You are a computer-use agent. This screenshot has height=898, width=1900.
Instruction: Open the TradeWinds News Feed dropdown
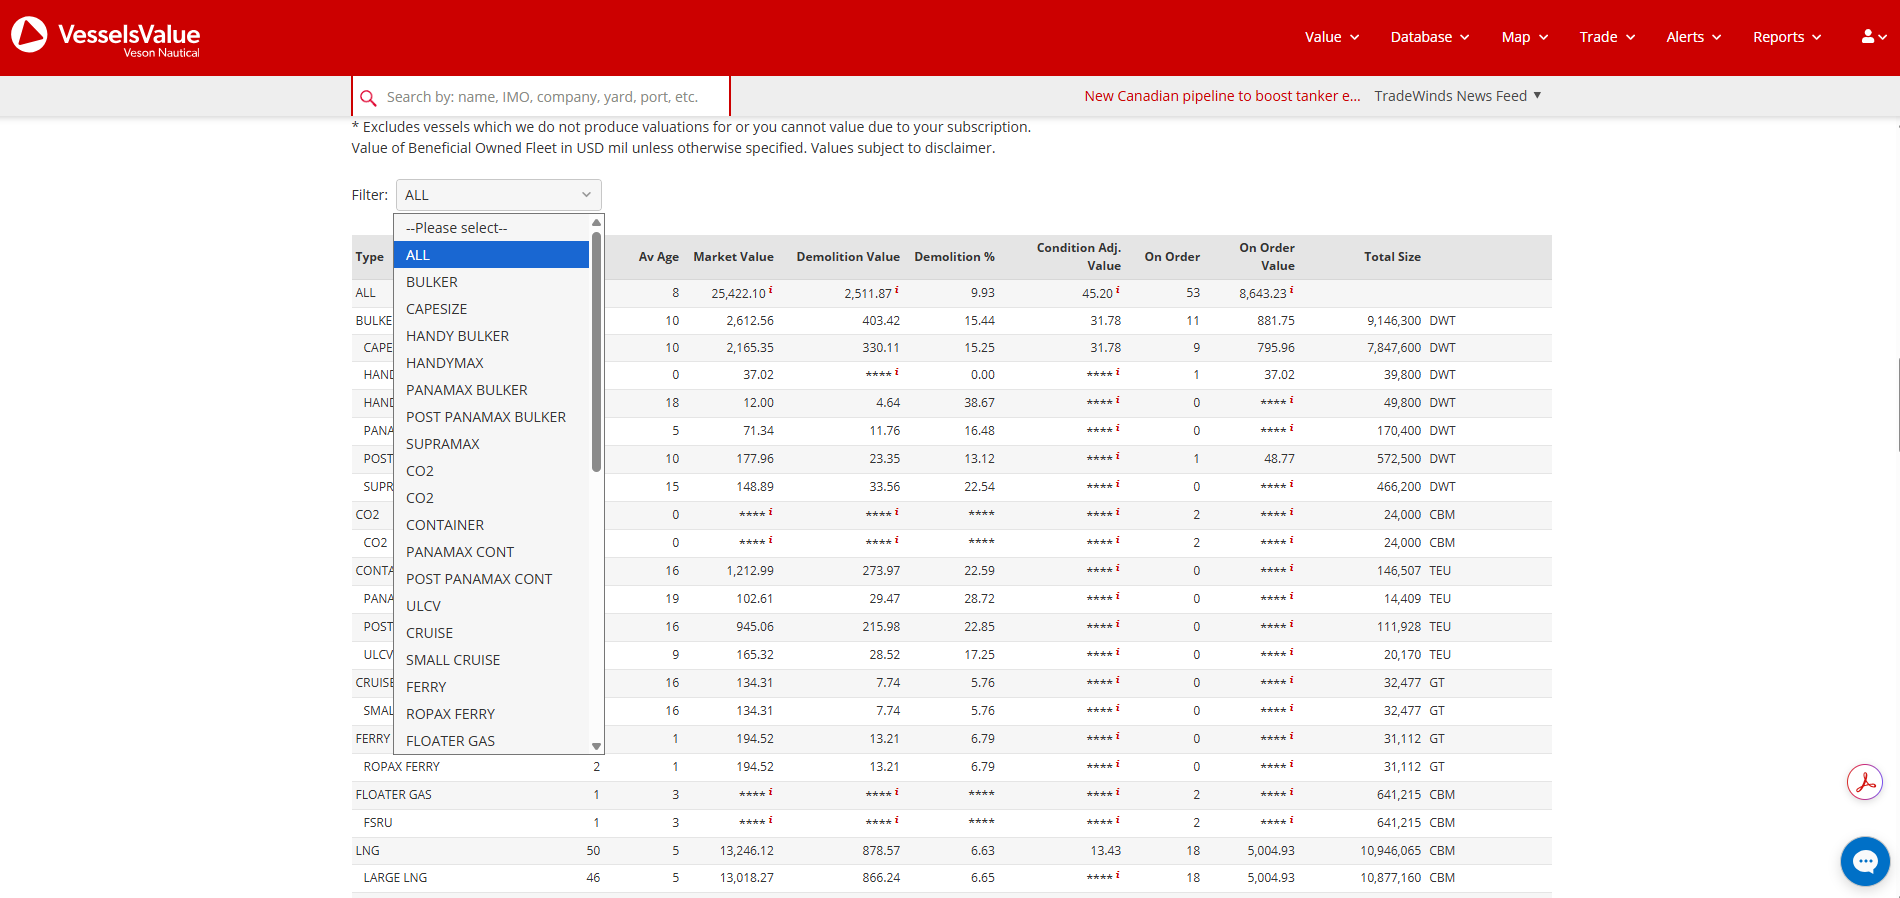coord(1458,96)
